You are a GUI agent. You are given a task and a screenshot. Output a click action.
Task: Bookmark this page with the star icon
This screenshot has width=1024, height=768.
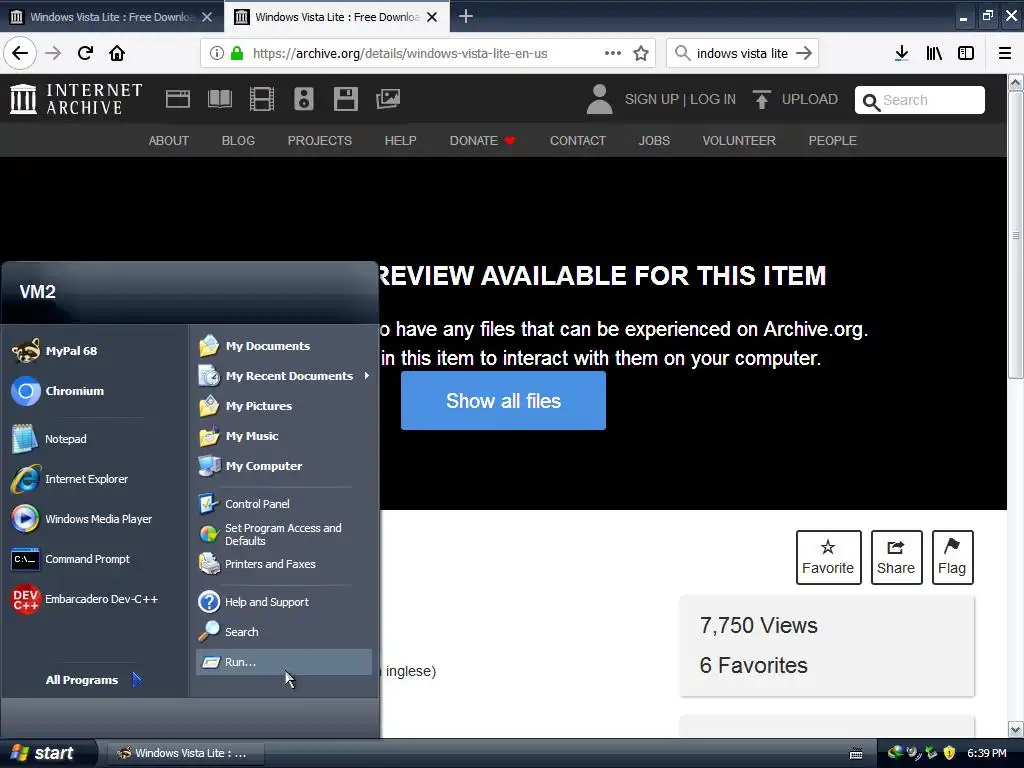(x=641, y=53)
